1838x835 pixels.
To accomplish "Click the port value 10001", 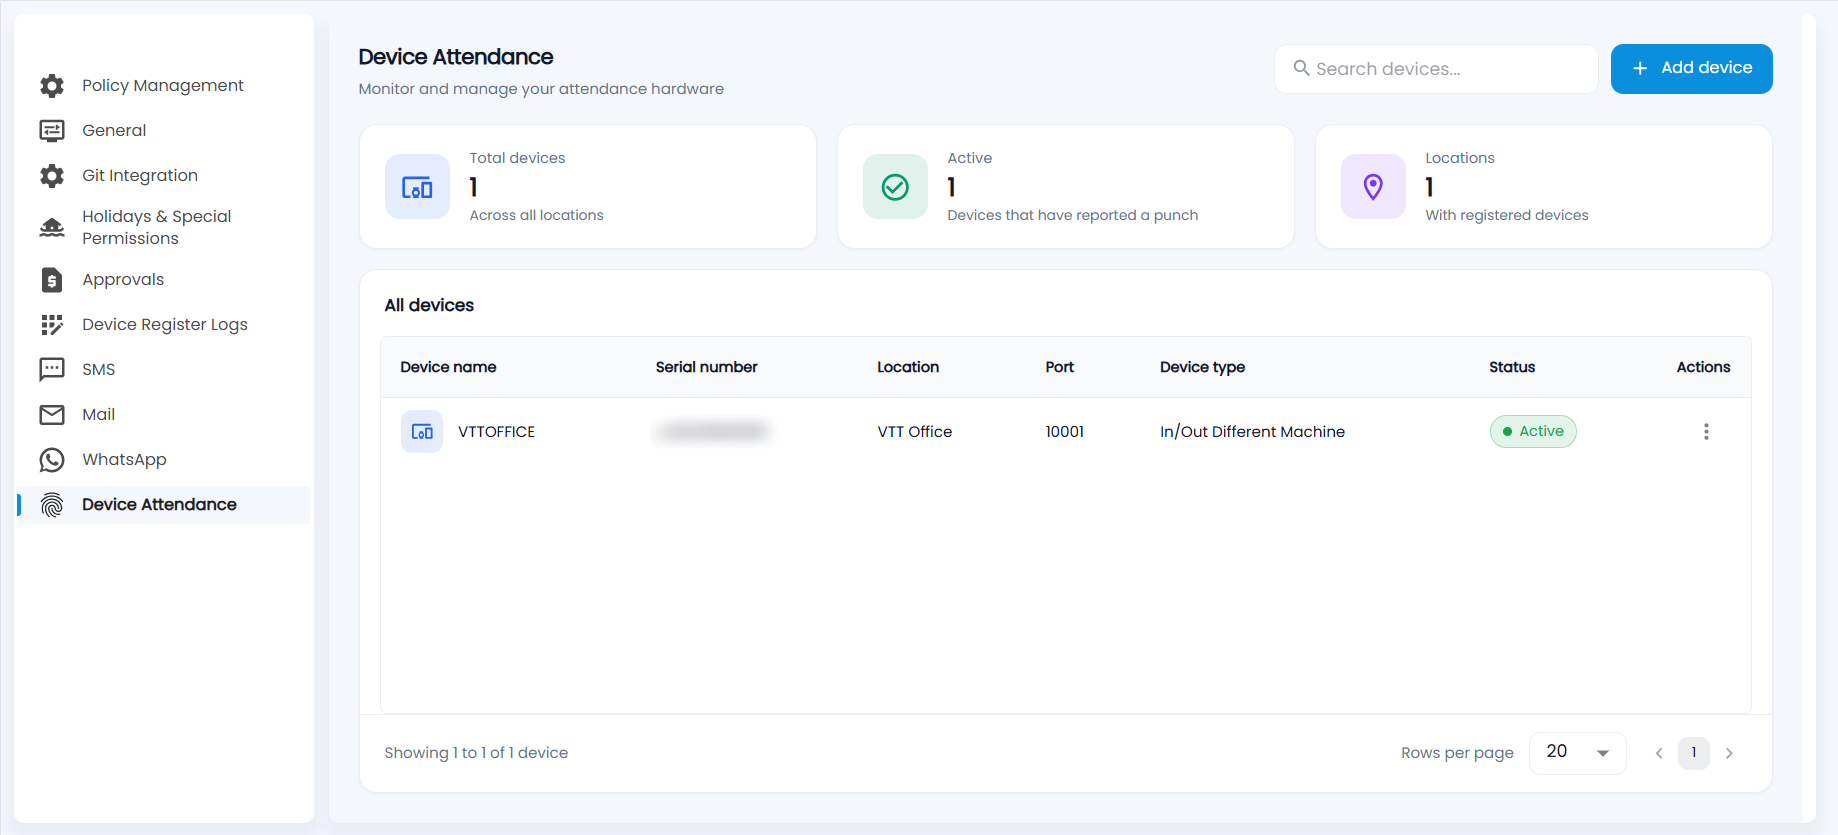I will tap(1064, 432).
